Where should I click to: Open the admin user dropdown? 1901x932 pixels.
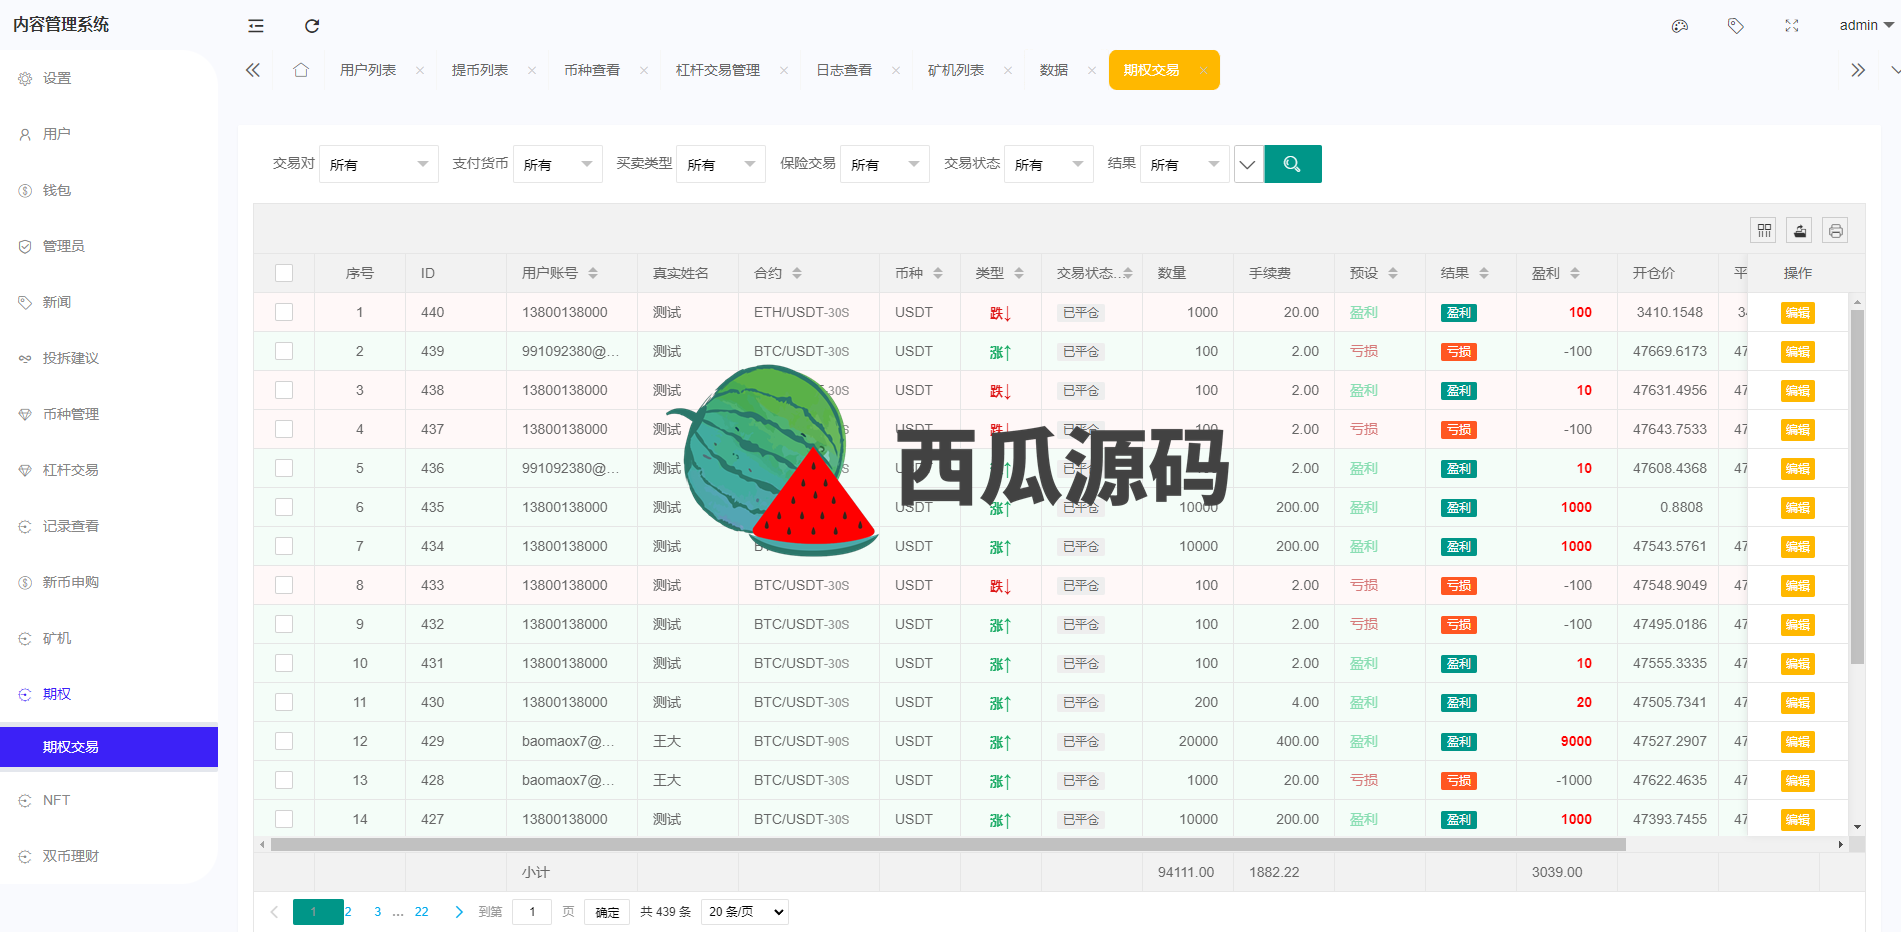click(1866, 26)
